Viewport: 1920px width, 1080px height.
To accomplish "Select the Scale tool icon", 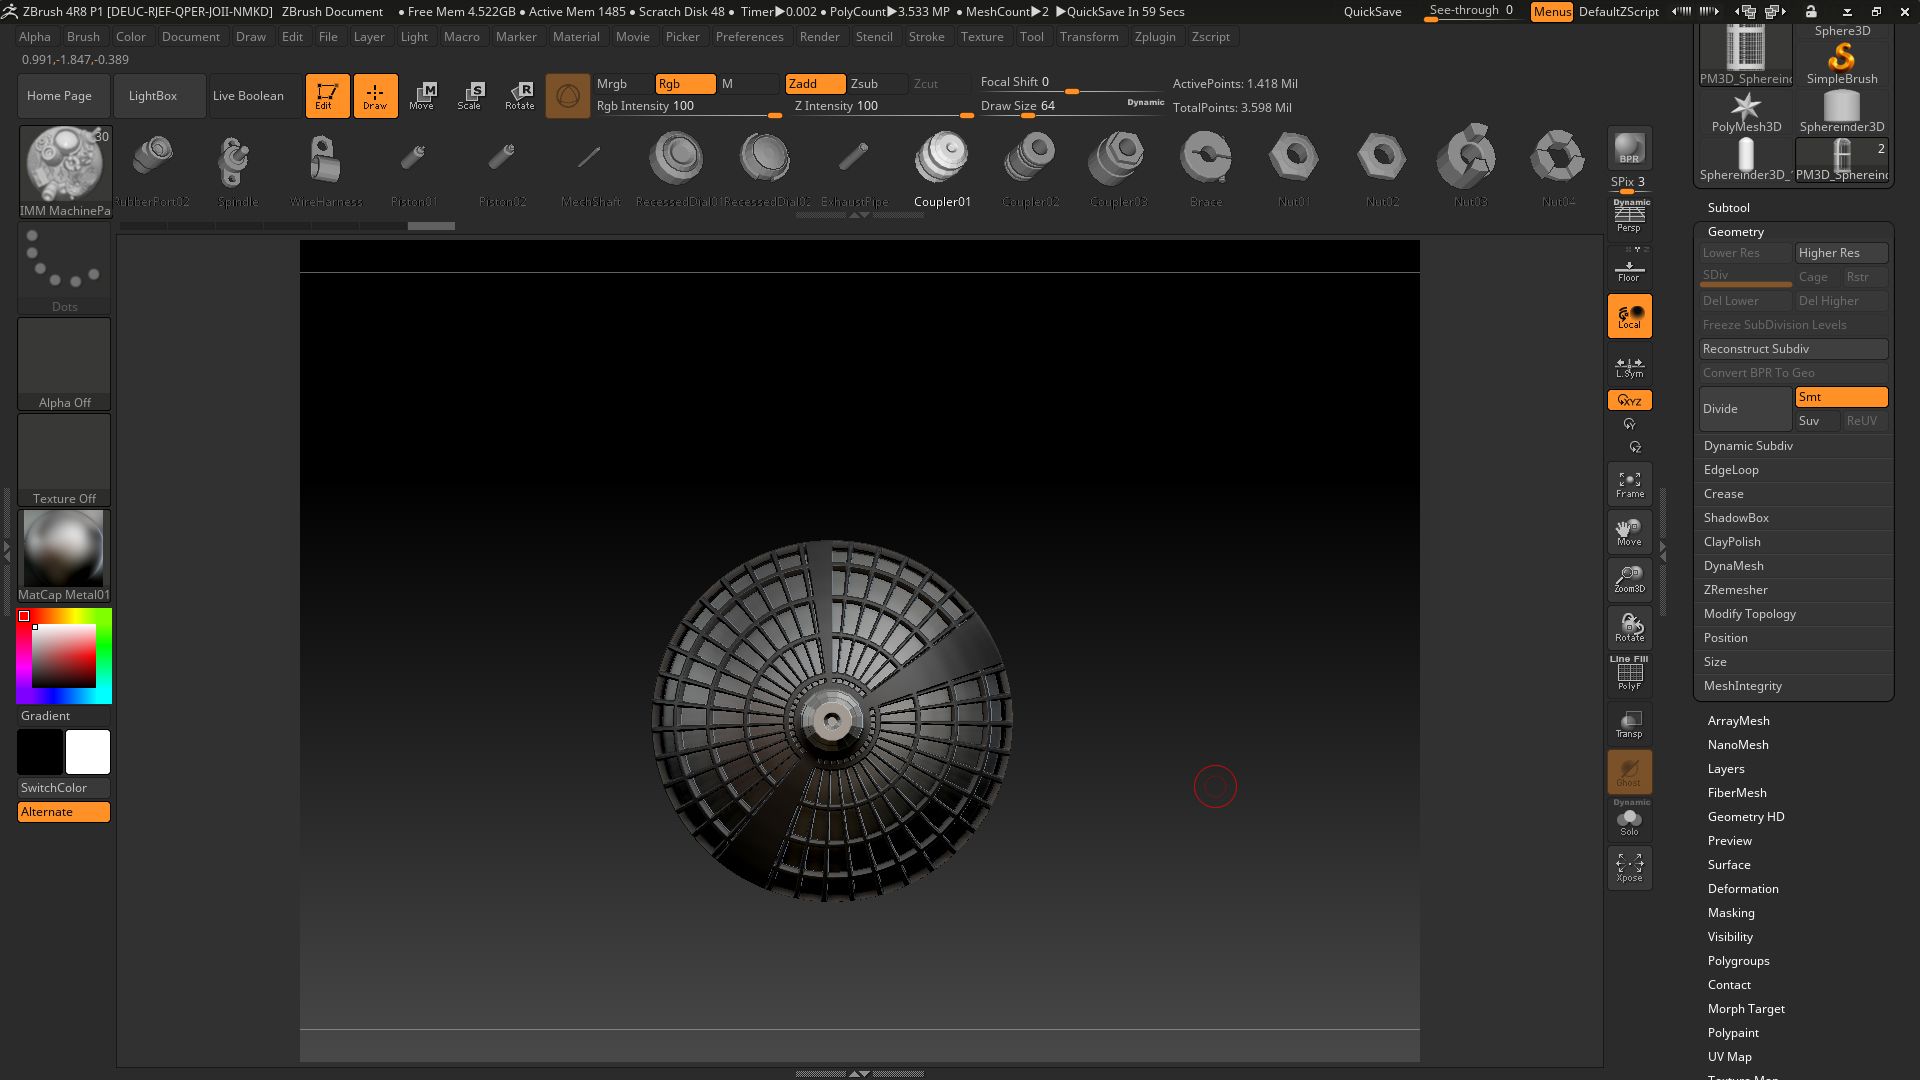I will [470, 96].
